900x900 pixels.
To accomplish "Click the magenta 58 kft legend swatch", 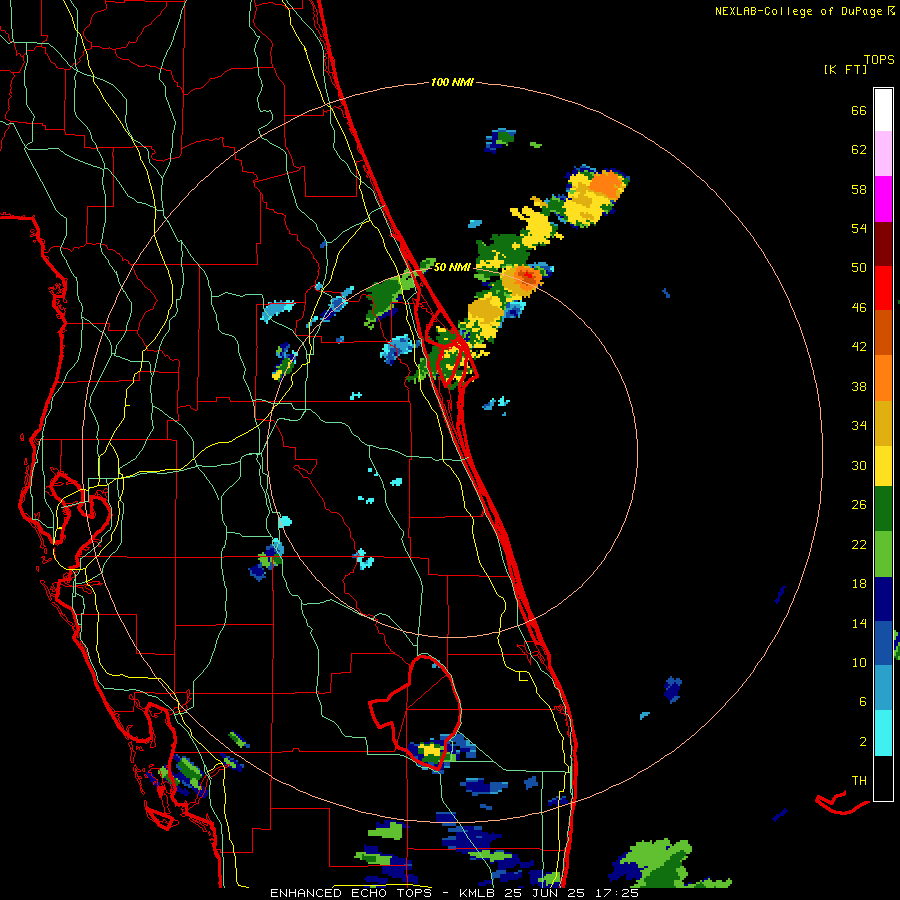I will [x=883, y=199].
